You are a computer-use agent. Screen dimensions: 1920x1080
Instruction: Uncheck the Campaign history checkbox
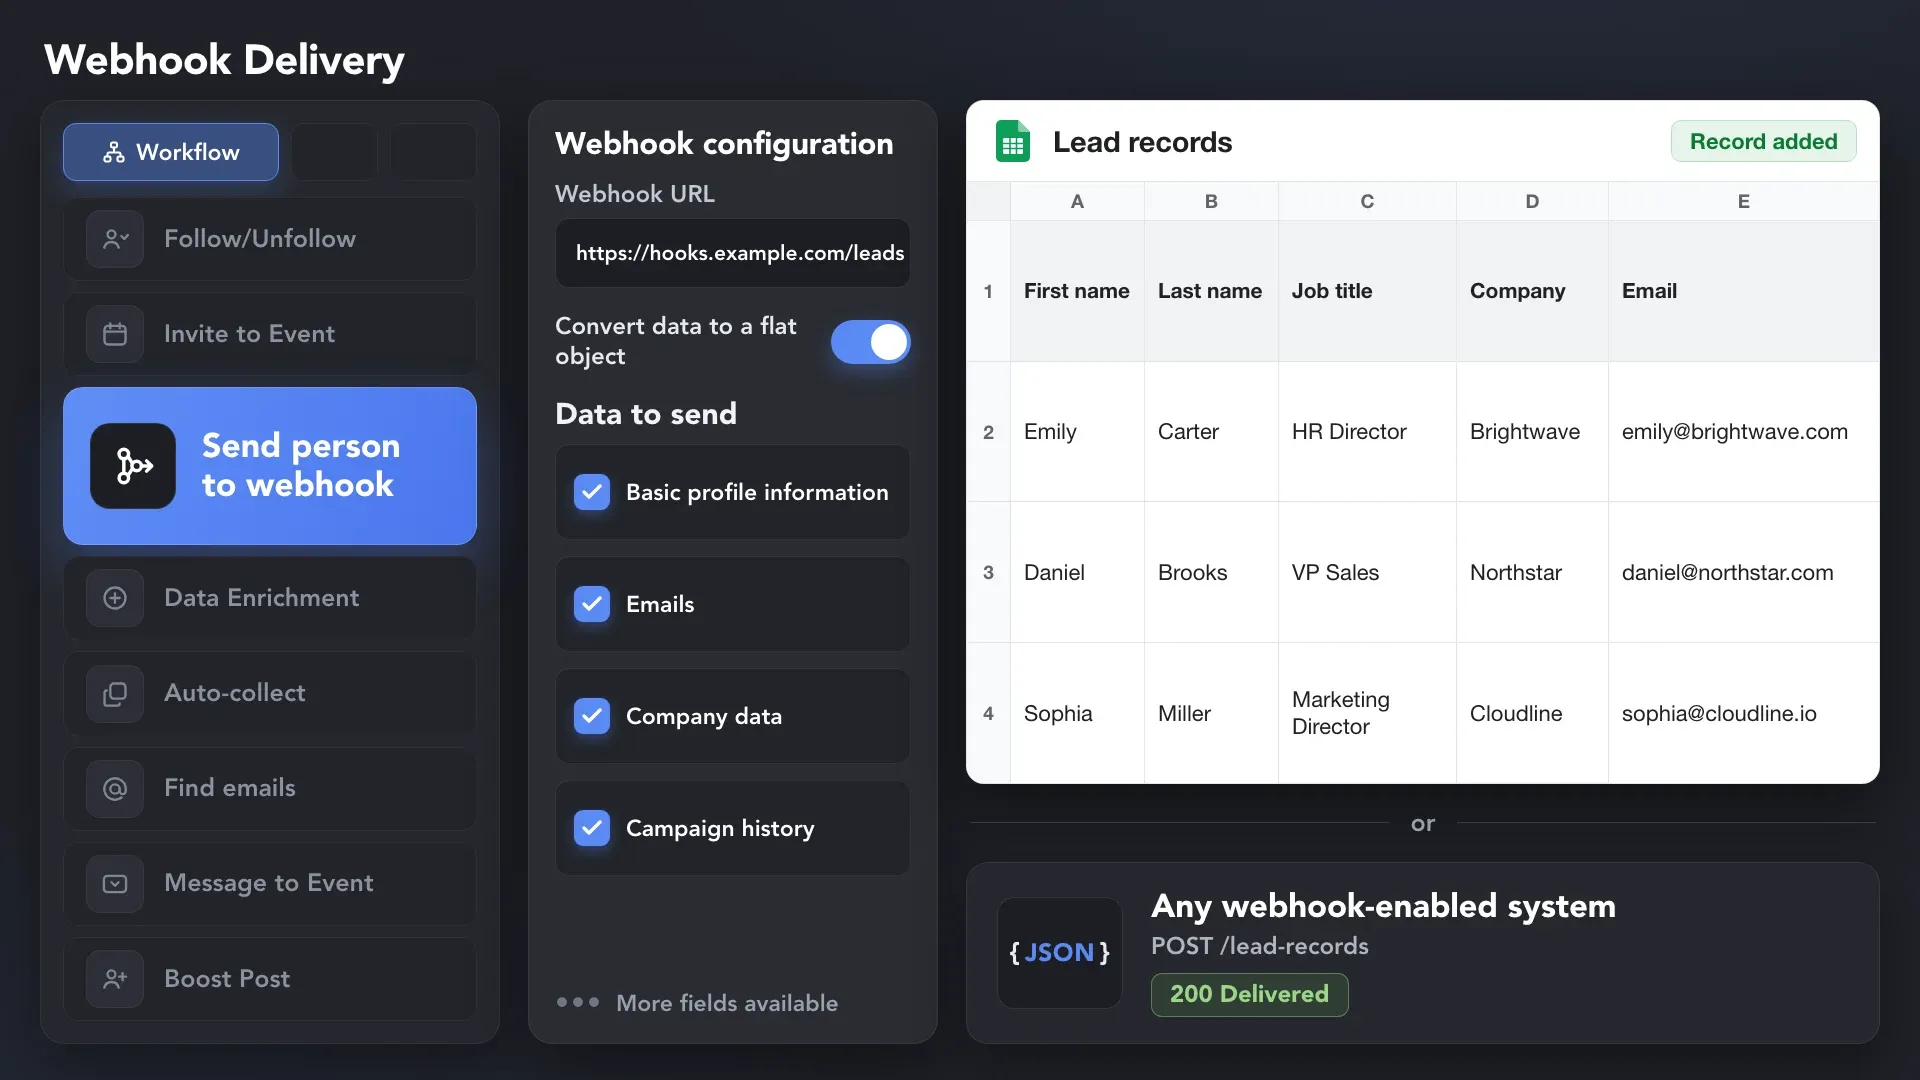[592, 828]
